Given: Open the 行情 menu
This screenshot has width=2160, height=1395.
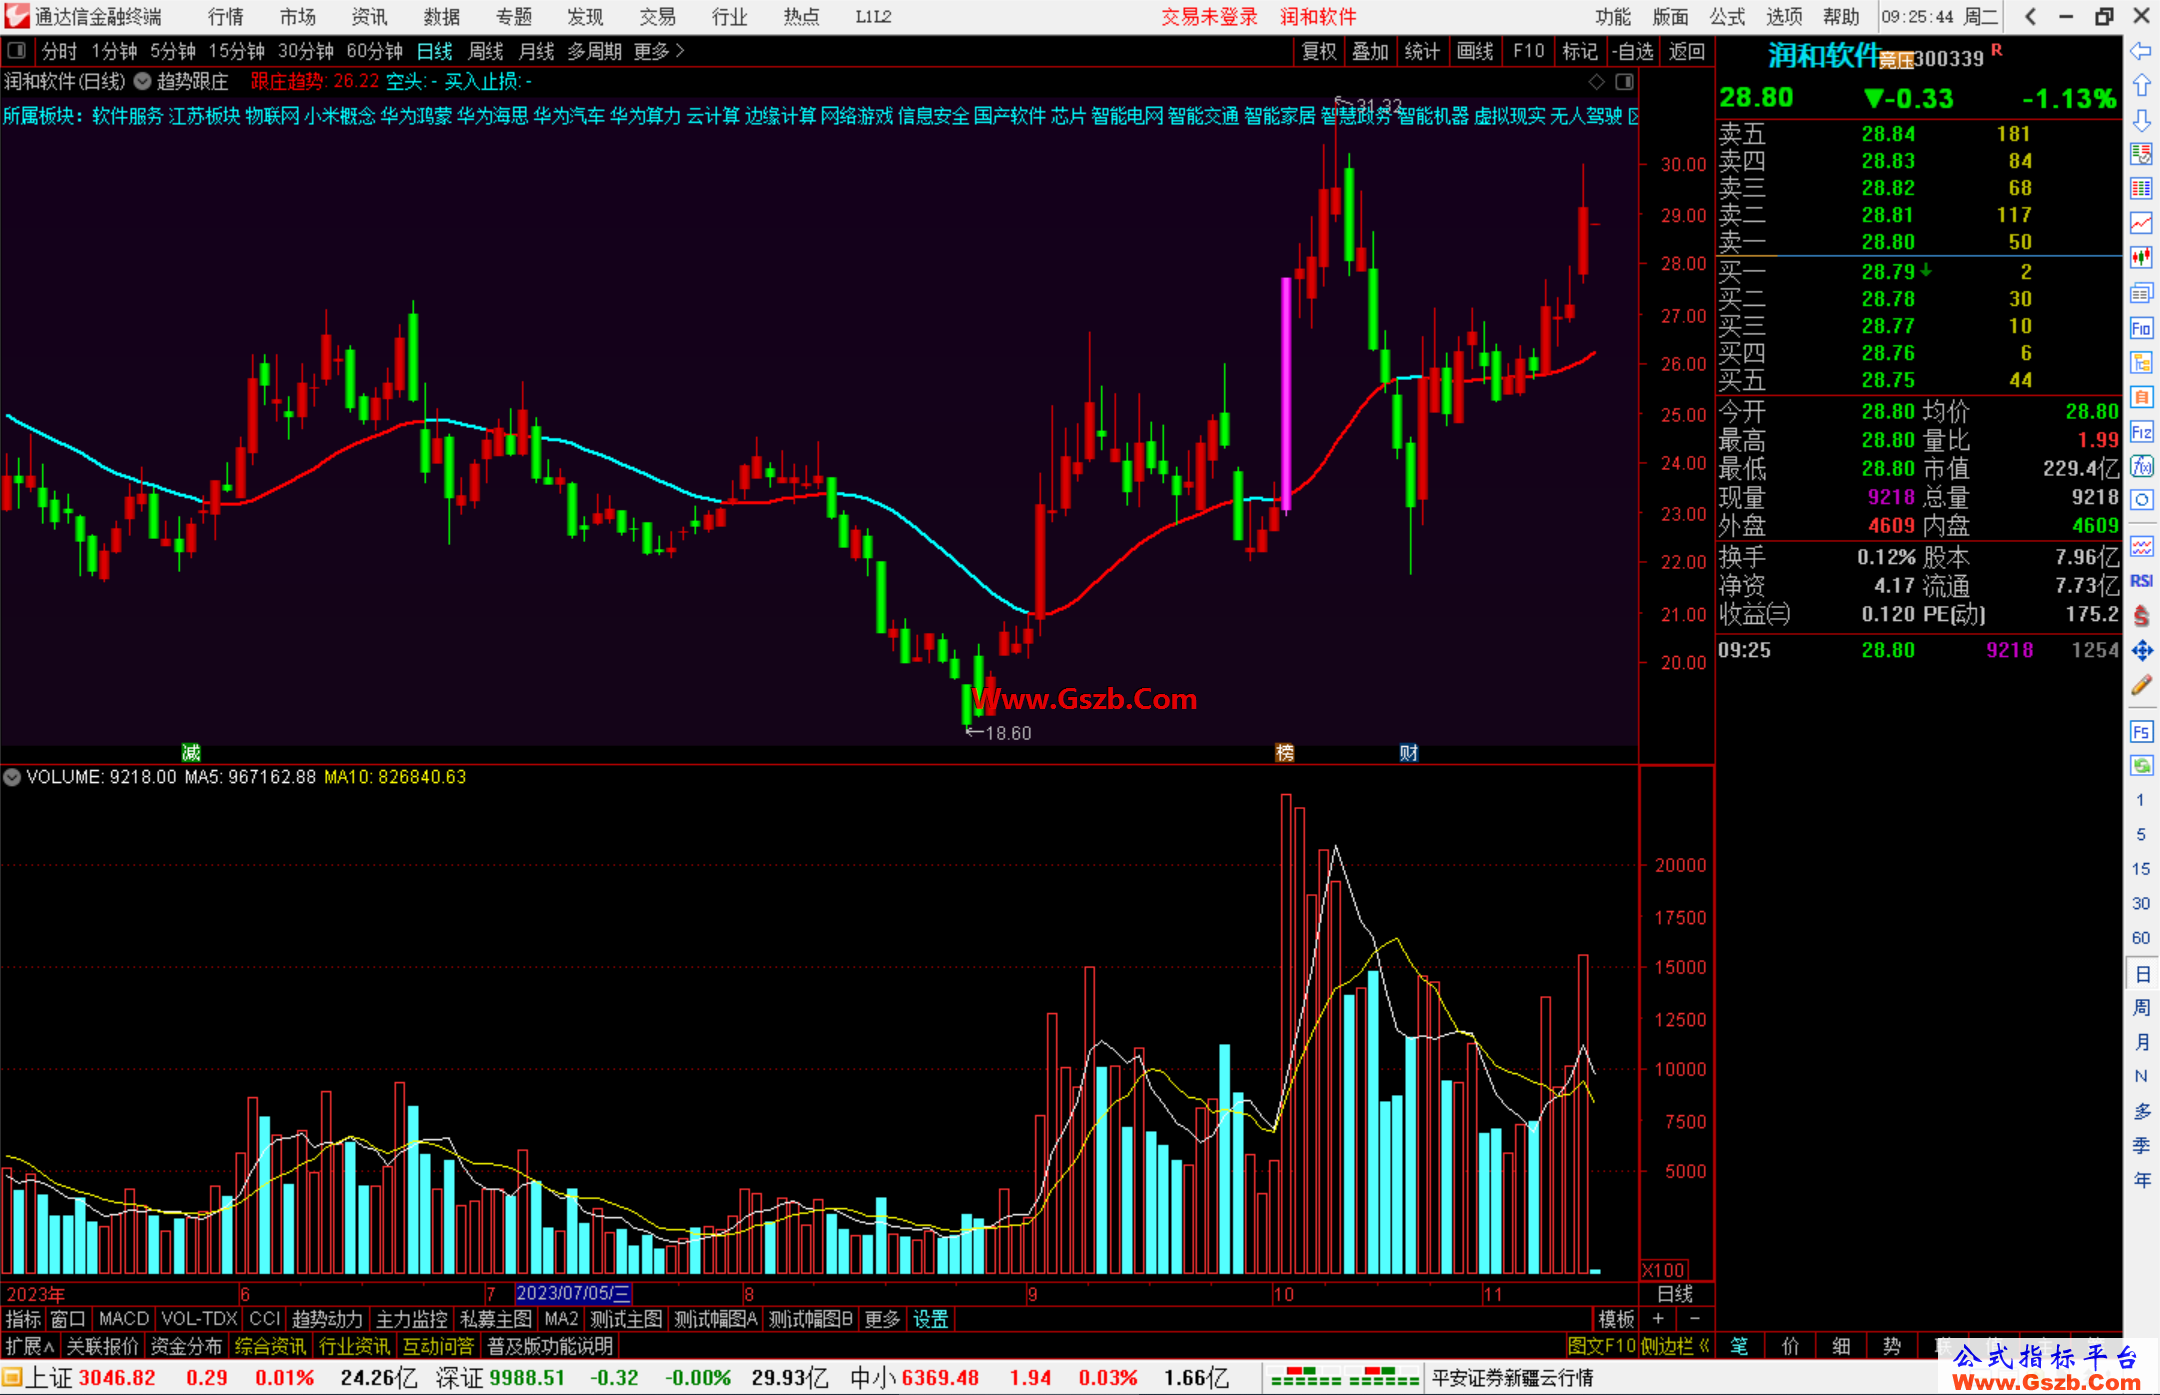Looking at the screenshot, I should (x=225, y=16).
